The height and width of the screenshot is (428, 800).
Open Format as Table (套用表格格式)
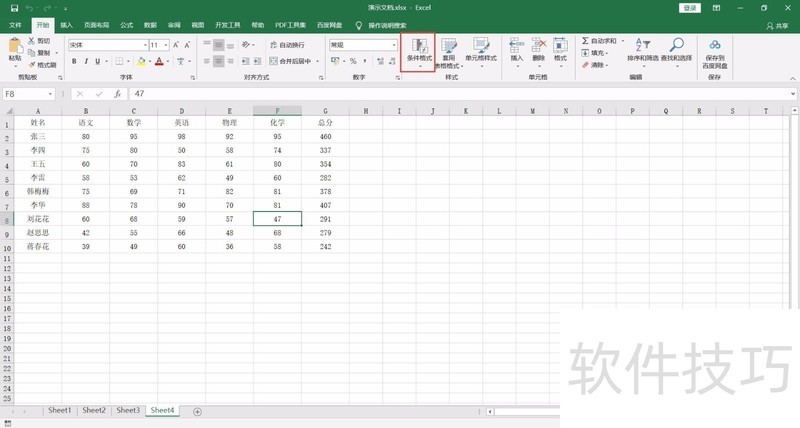(x=449, y=53)
